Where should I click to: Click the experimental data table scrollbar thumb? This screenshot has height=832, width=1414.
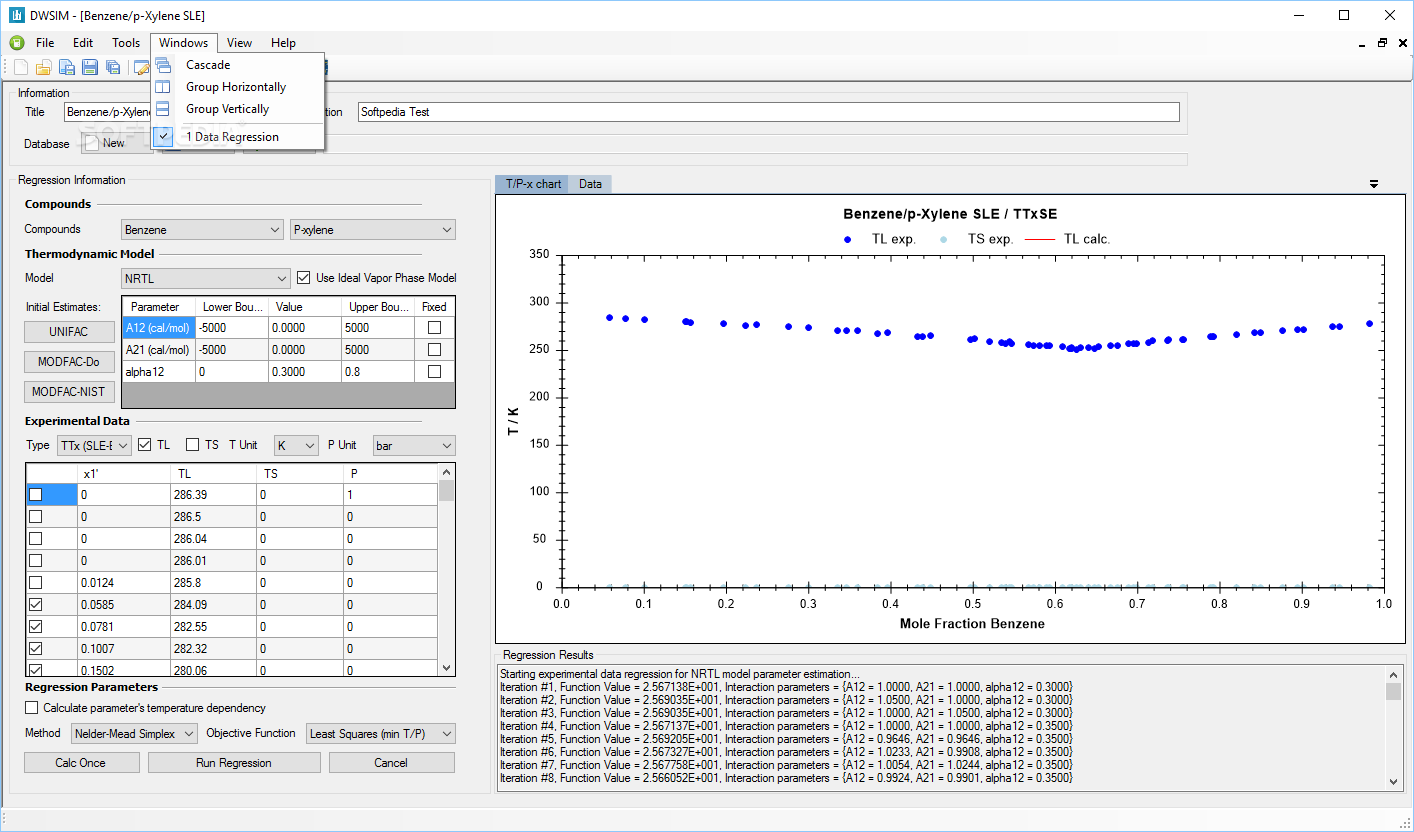point(446,491)
